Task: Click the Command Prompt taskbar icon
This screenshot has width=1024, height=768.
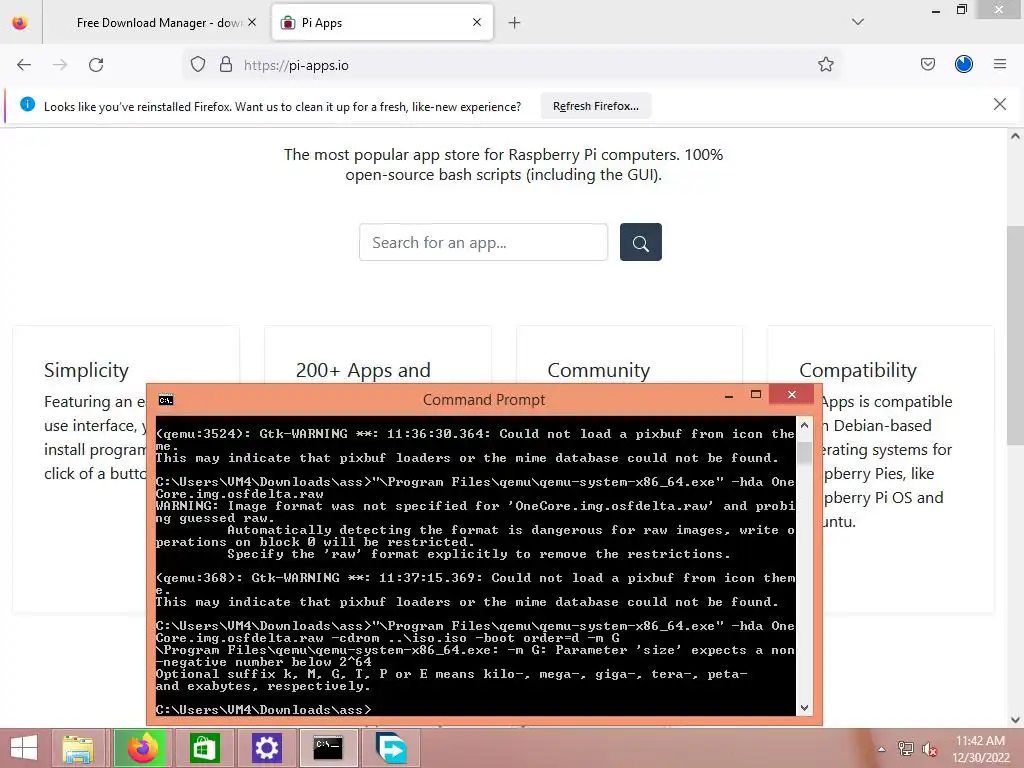Action: click(328, 748)
